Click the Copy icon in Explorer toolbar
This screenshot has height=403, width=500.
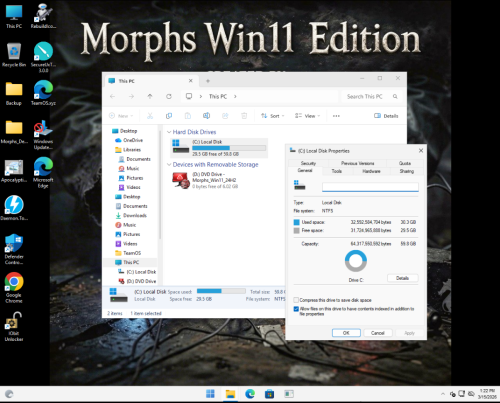pyautogui.click(x=169, y=116)
